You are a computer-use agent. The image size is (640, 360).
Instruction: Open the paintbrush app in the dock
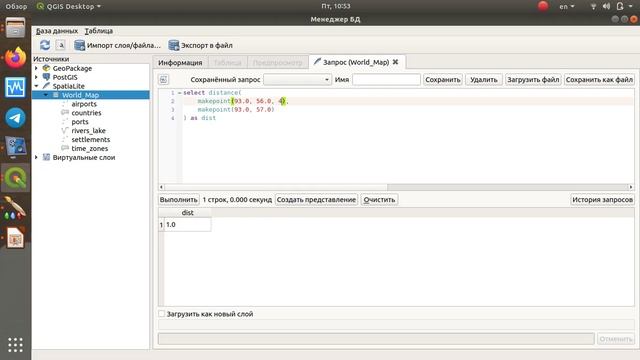tap(16, 207)
